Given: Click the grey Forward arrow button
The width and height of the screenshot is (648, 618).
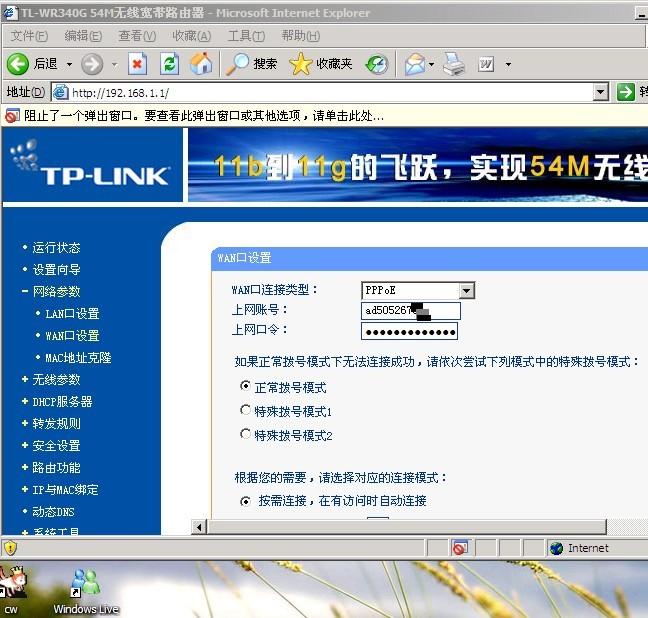Looking at the screenshot, I should pyautogui.click(x=92, y=64).
